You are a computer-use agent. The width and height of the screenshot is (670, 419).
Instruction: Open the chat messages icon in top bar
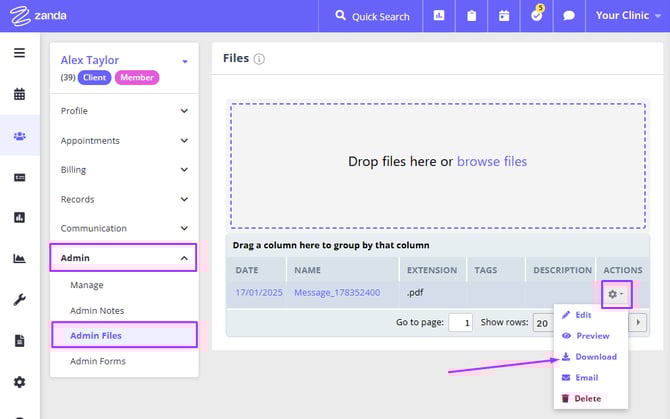pos(569,16)
